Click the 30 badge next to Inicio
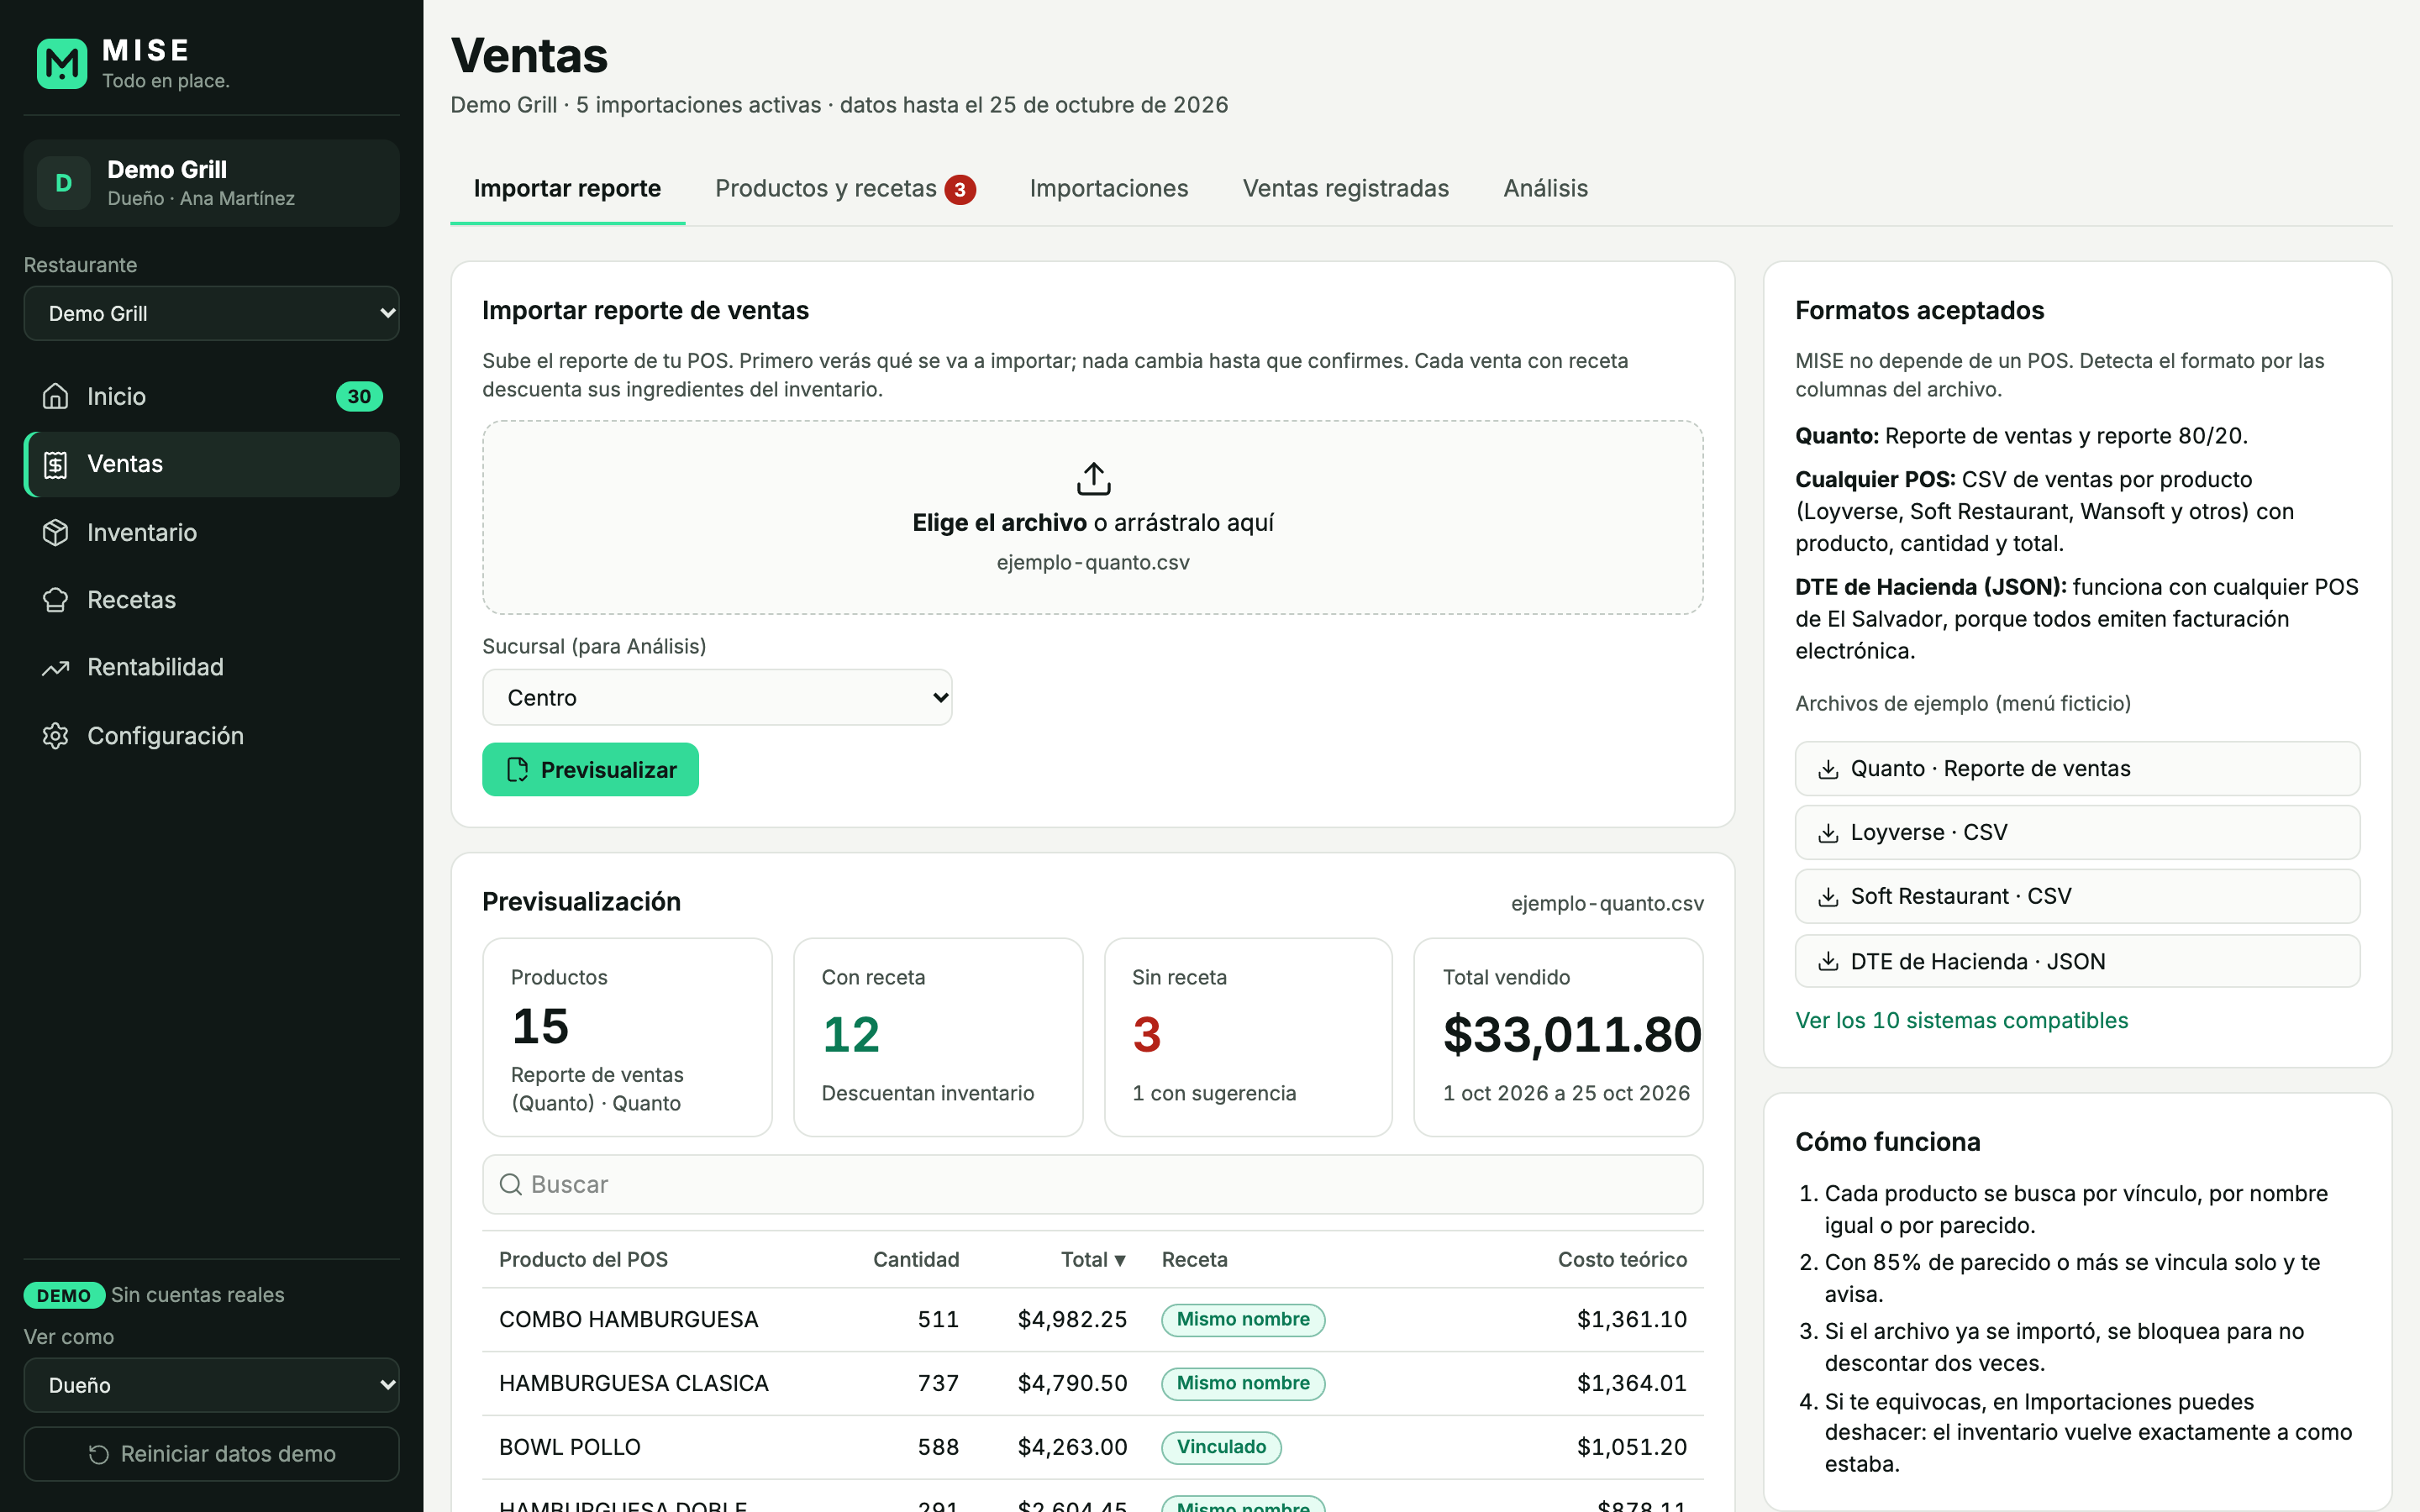The height and width of the screenshot is (1512, 2420). tap(359, 396)
